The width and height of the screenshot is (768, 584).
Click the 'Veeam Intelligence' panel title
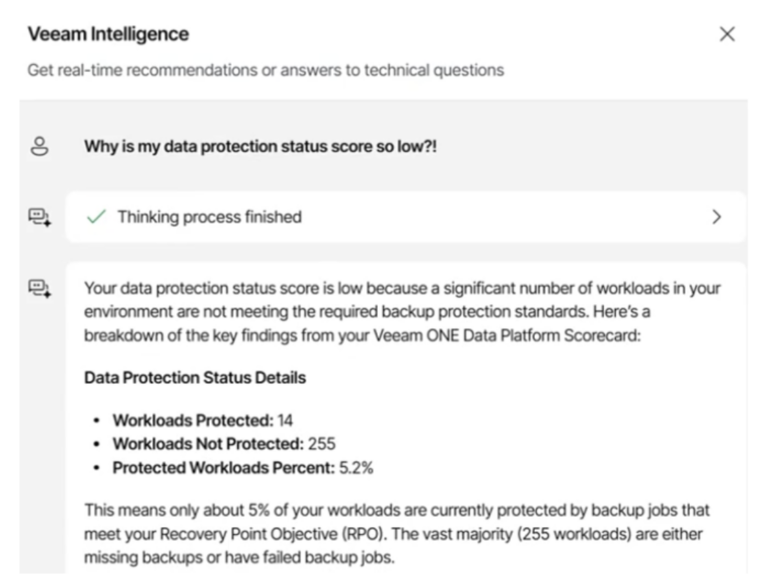[x=108, y=34]
